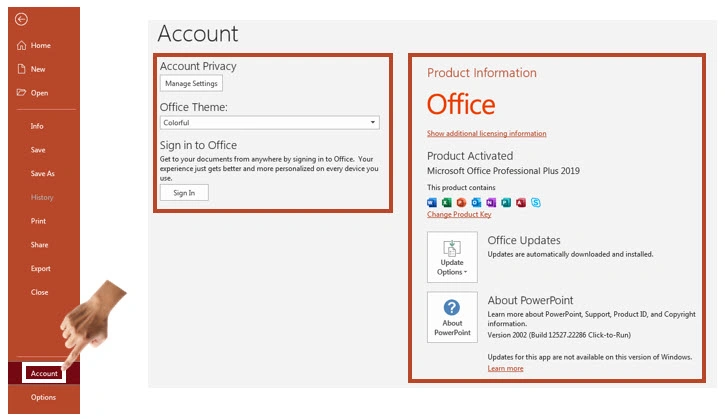Select New from the sidebar
Viewport: 725px width, 419px height.
38,69
